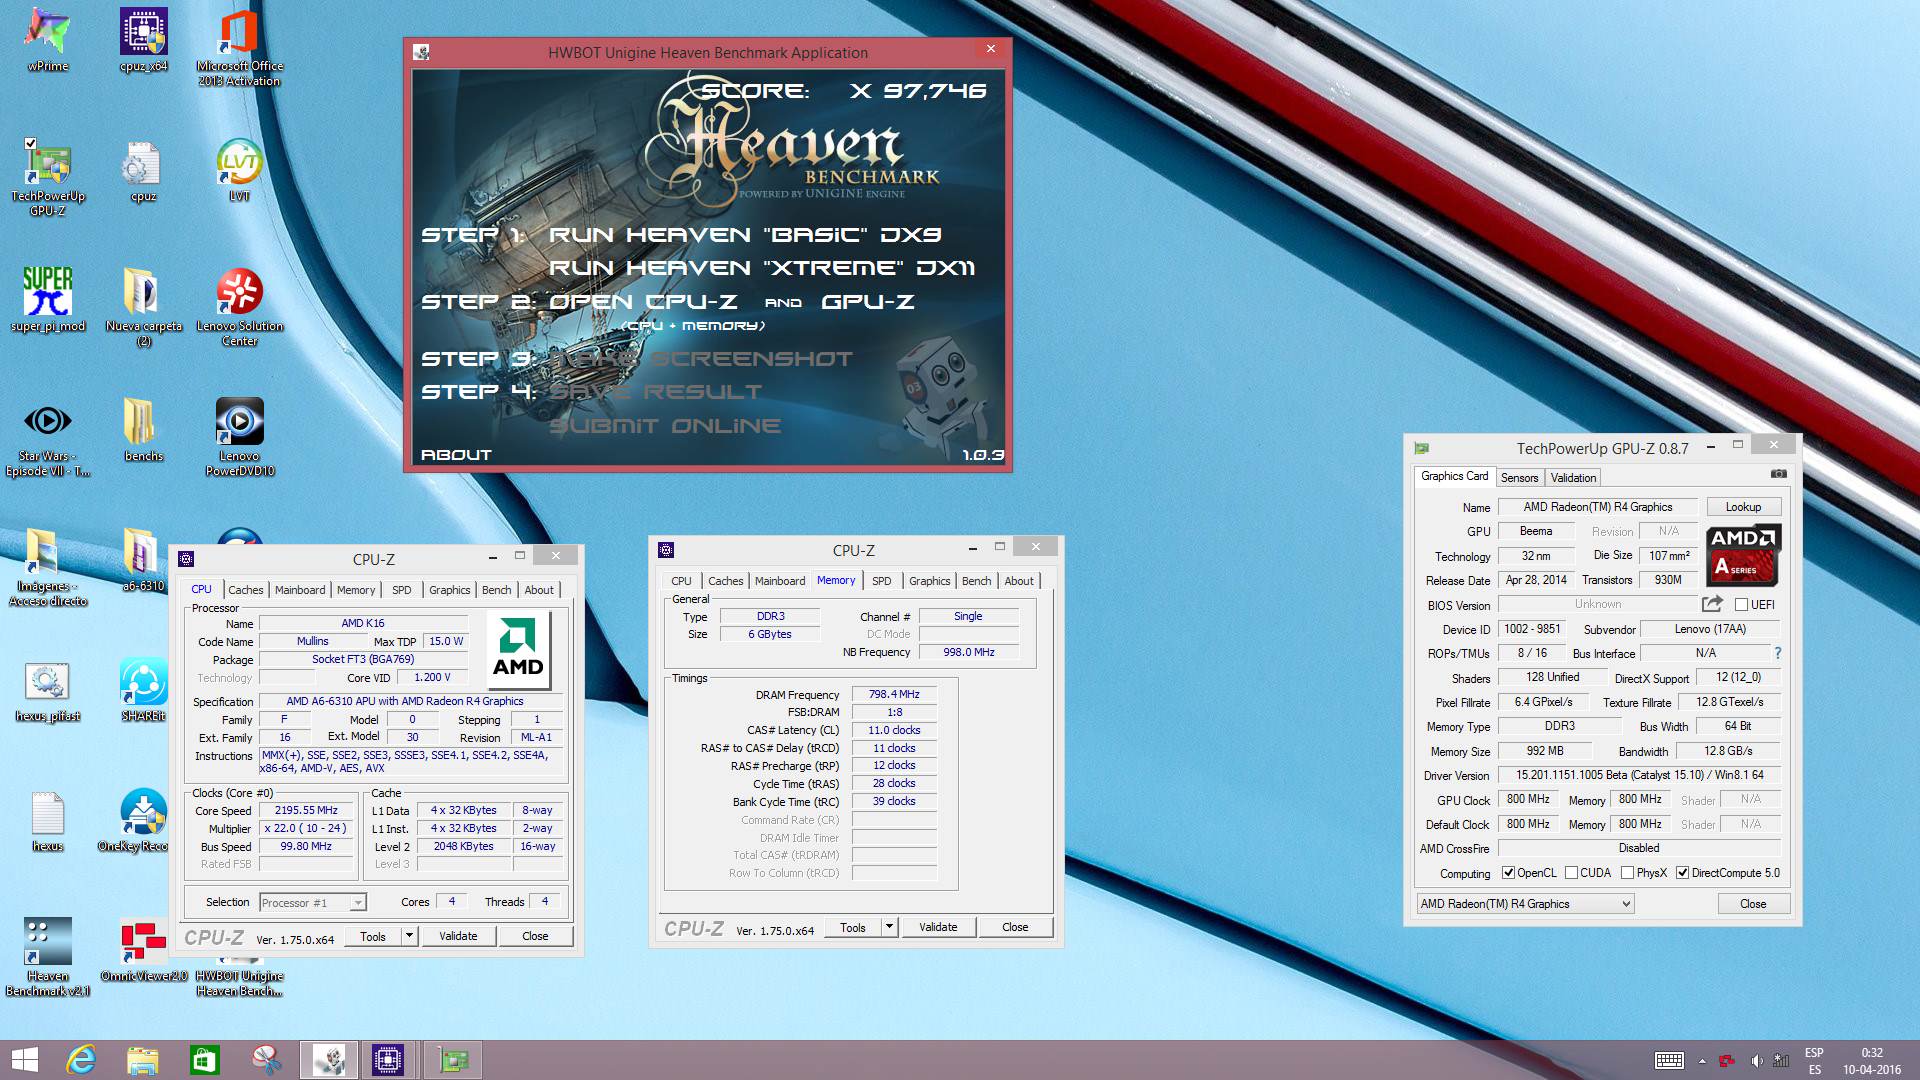Viewport: 1920px width, 1080px height.
Task: Open the LVT desktop shortcut
Action: tap(239, 170)
